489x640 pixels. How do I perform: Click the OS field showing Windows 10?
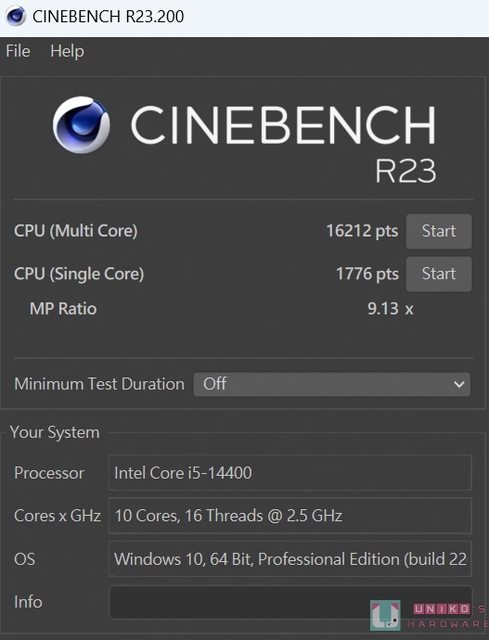(290, 559)
